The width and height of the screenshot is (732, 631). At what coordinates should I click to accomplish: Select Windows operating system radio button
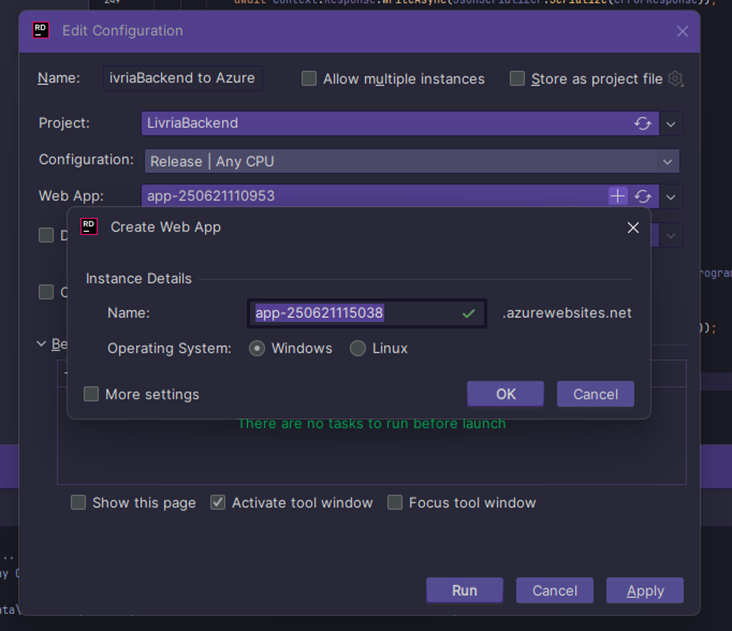[x=257, y=348]
